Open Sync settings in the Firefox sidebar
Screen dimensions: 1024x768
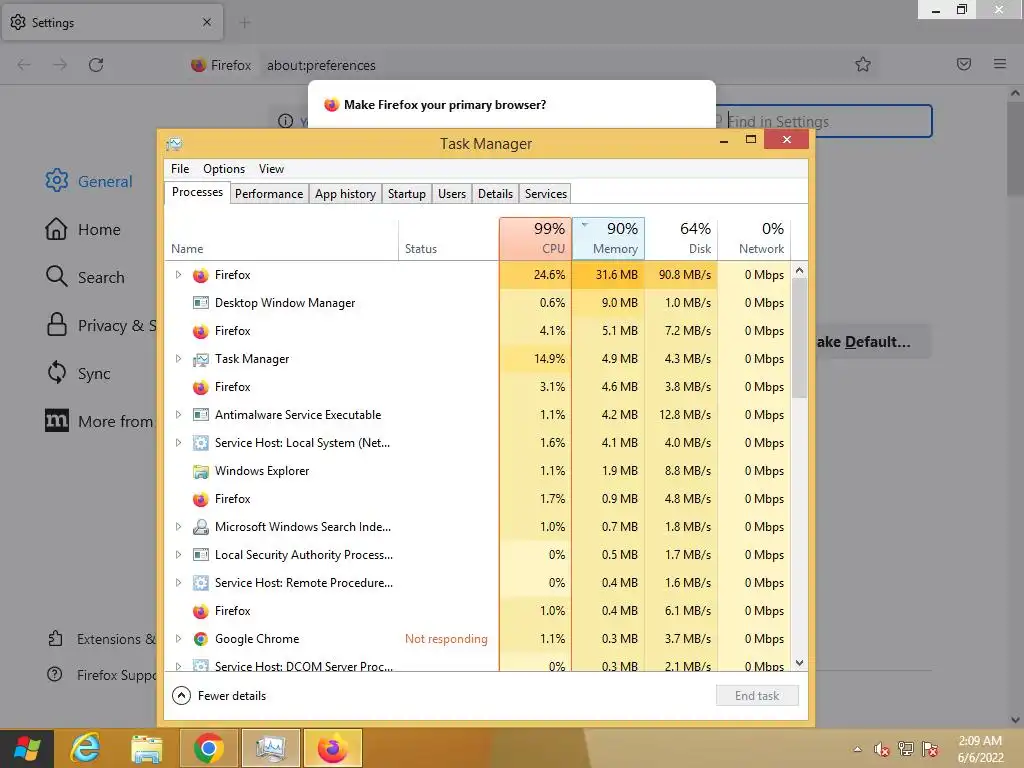pyautogui.click(x=78, y=373)
